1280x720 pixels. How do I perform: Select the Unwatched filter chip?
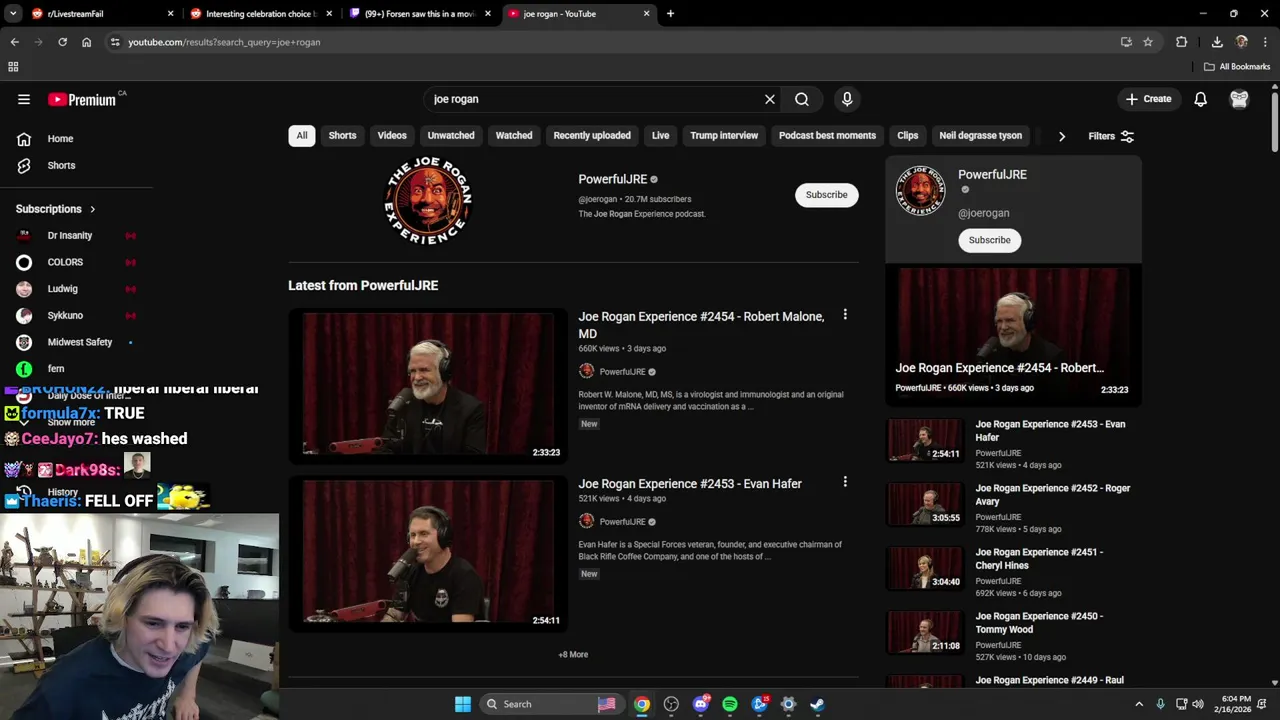coord(451,135)
